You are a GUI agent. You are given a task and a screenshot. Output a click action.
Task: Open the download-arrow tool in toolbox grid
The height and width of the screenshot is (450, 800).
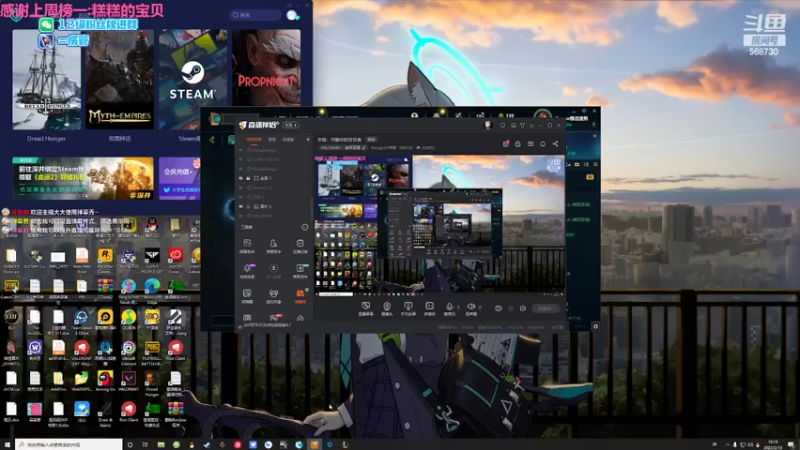(x=273, y=270)
